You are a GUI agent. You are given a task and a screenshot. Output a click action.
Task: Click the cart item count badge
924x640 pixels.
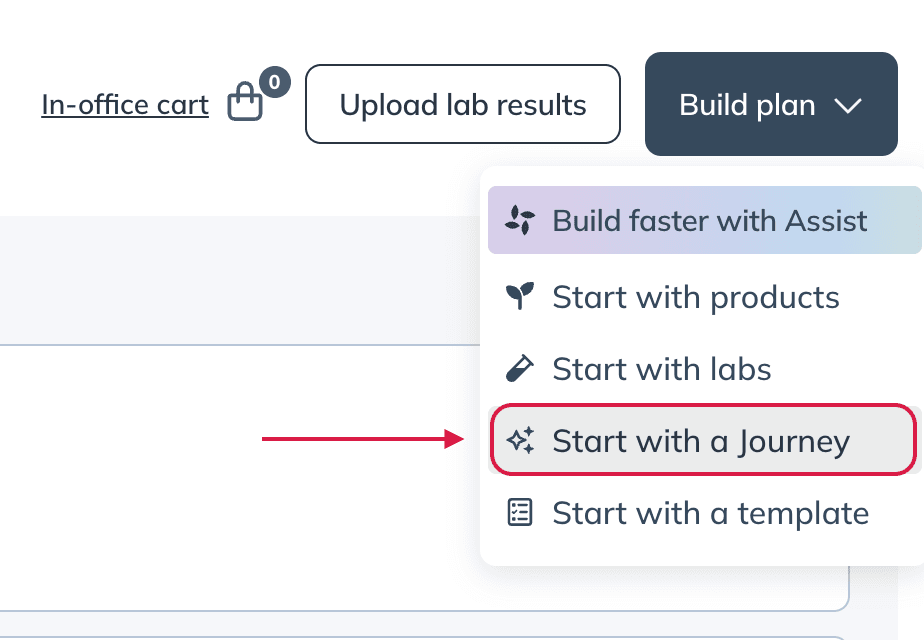click(275, 82)
